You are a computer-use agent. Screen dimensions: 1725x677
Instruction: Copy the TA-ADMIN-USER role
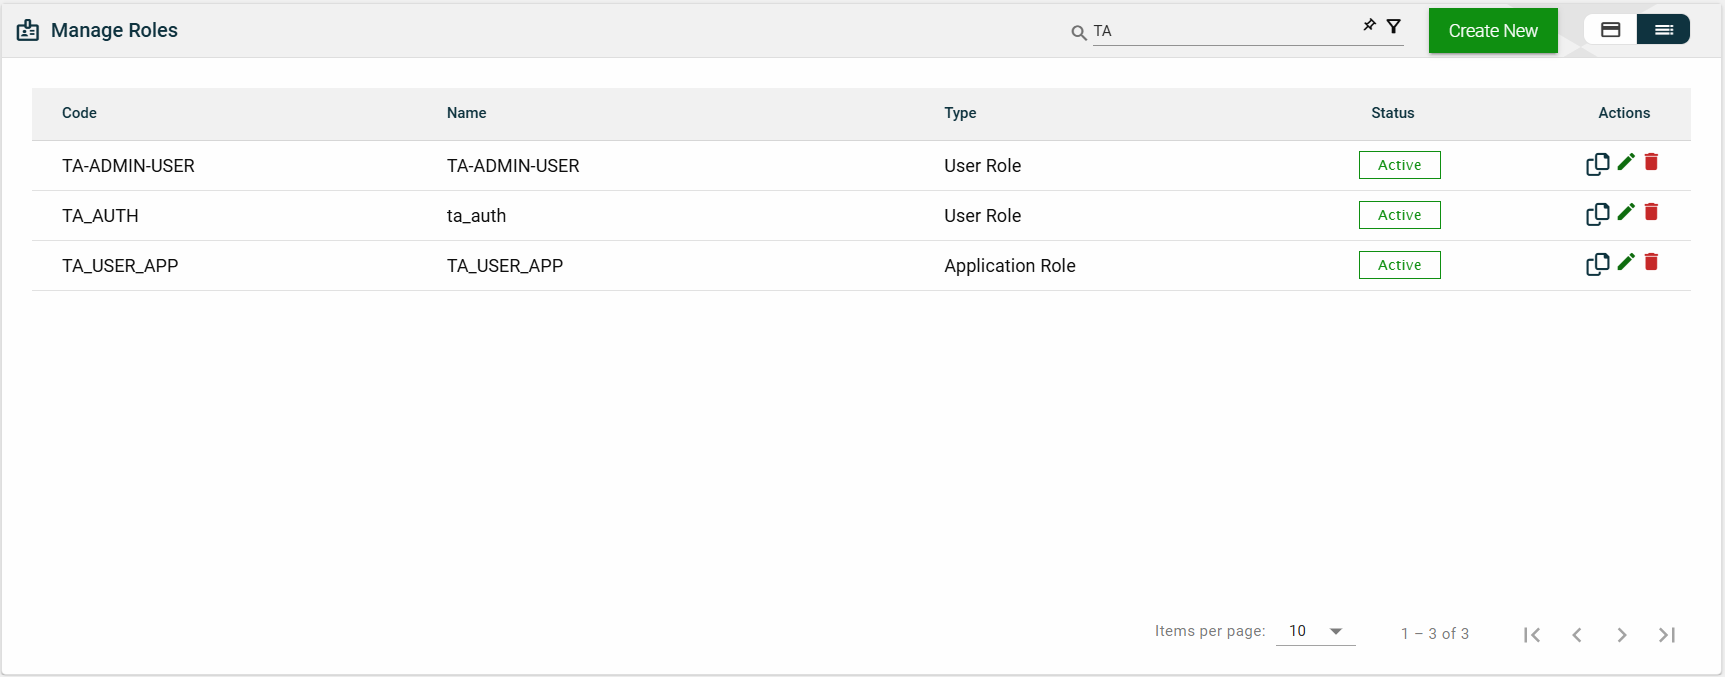(1597, 165)
